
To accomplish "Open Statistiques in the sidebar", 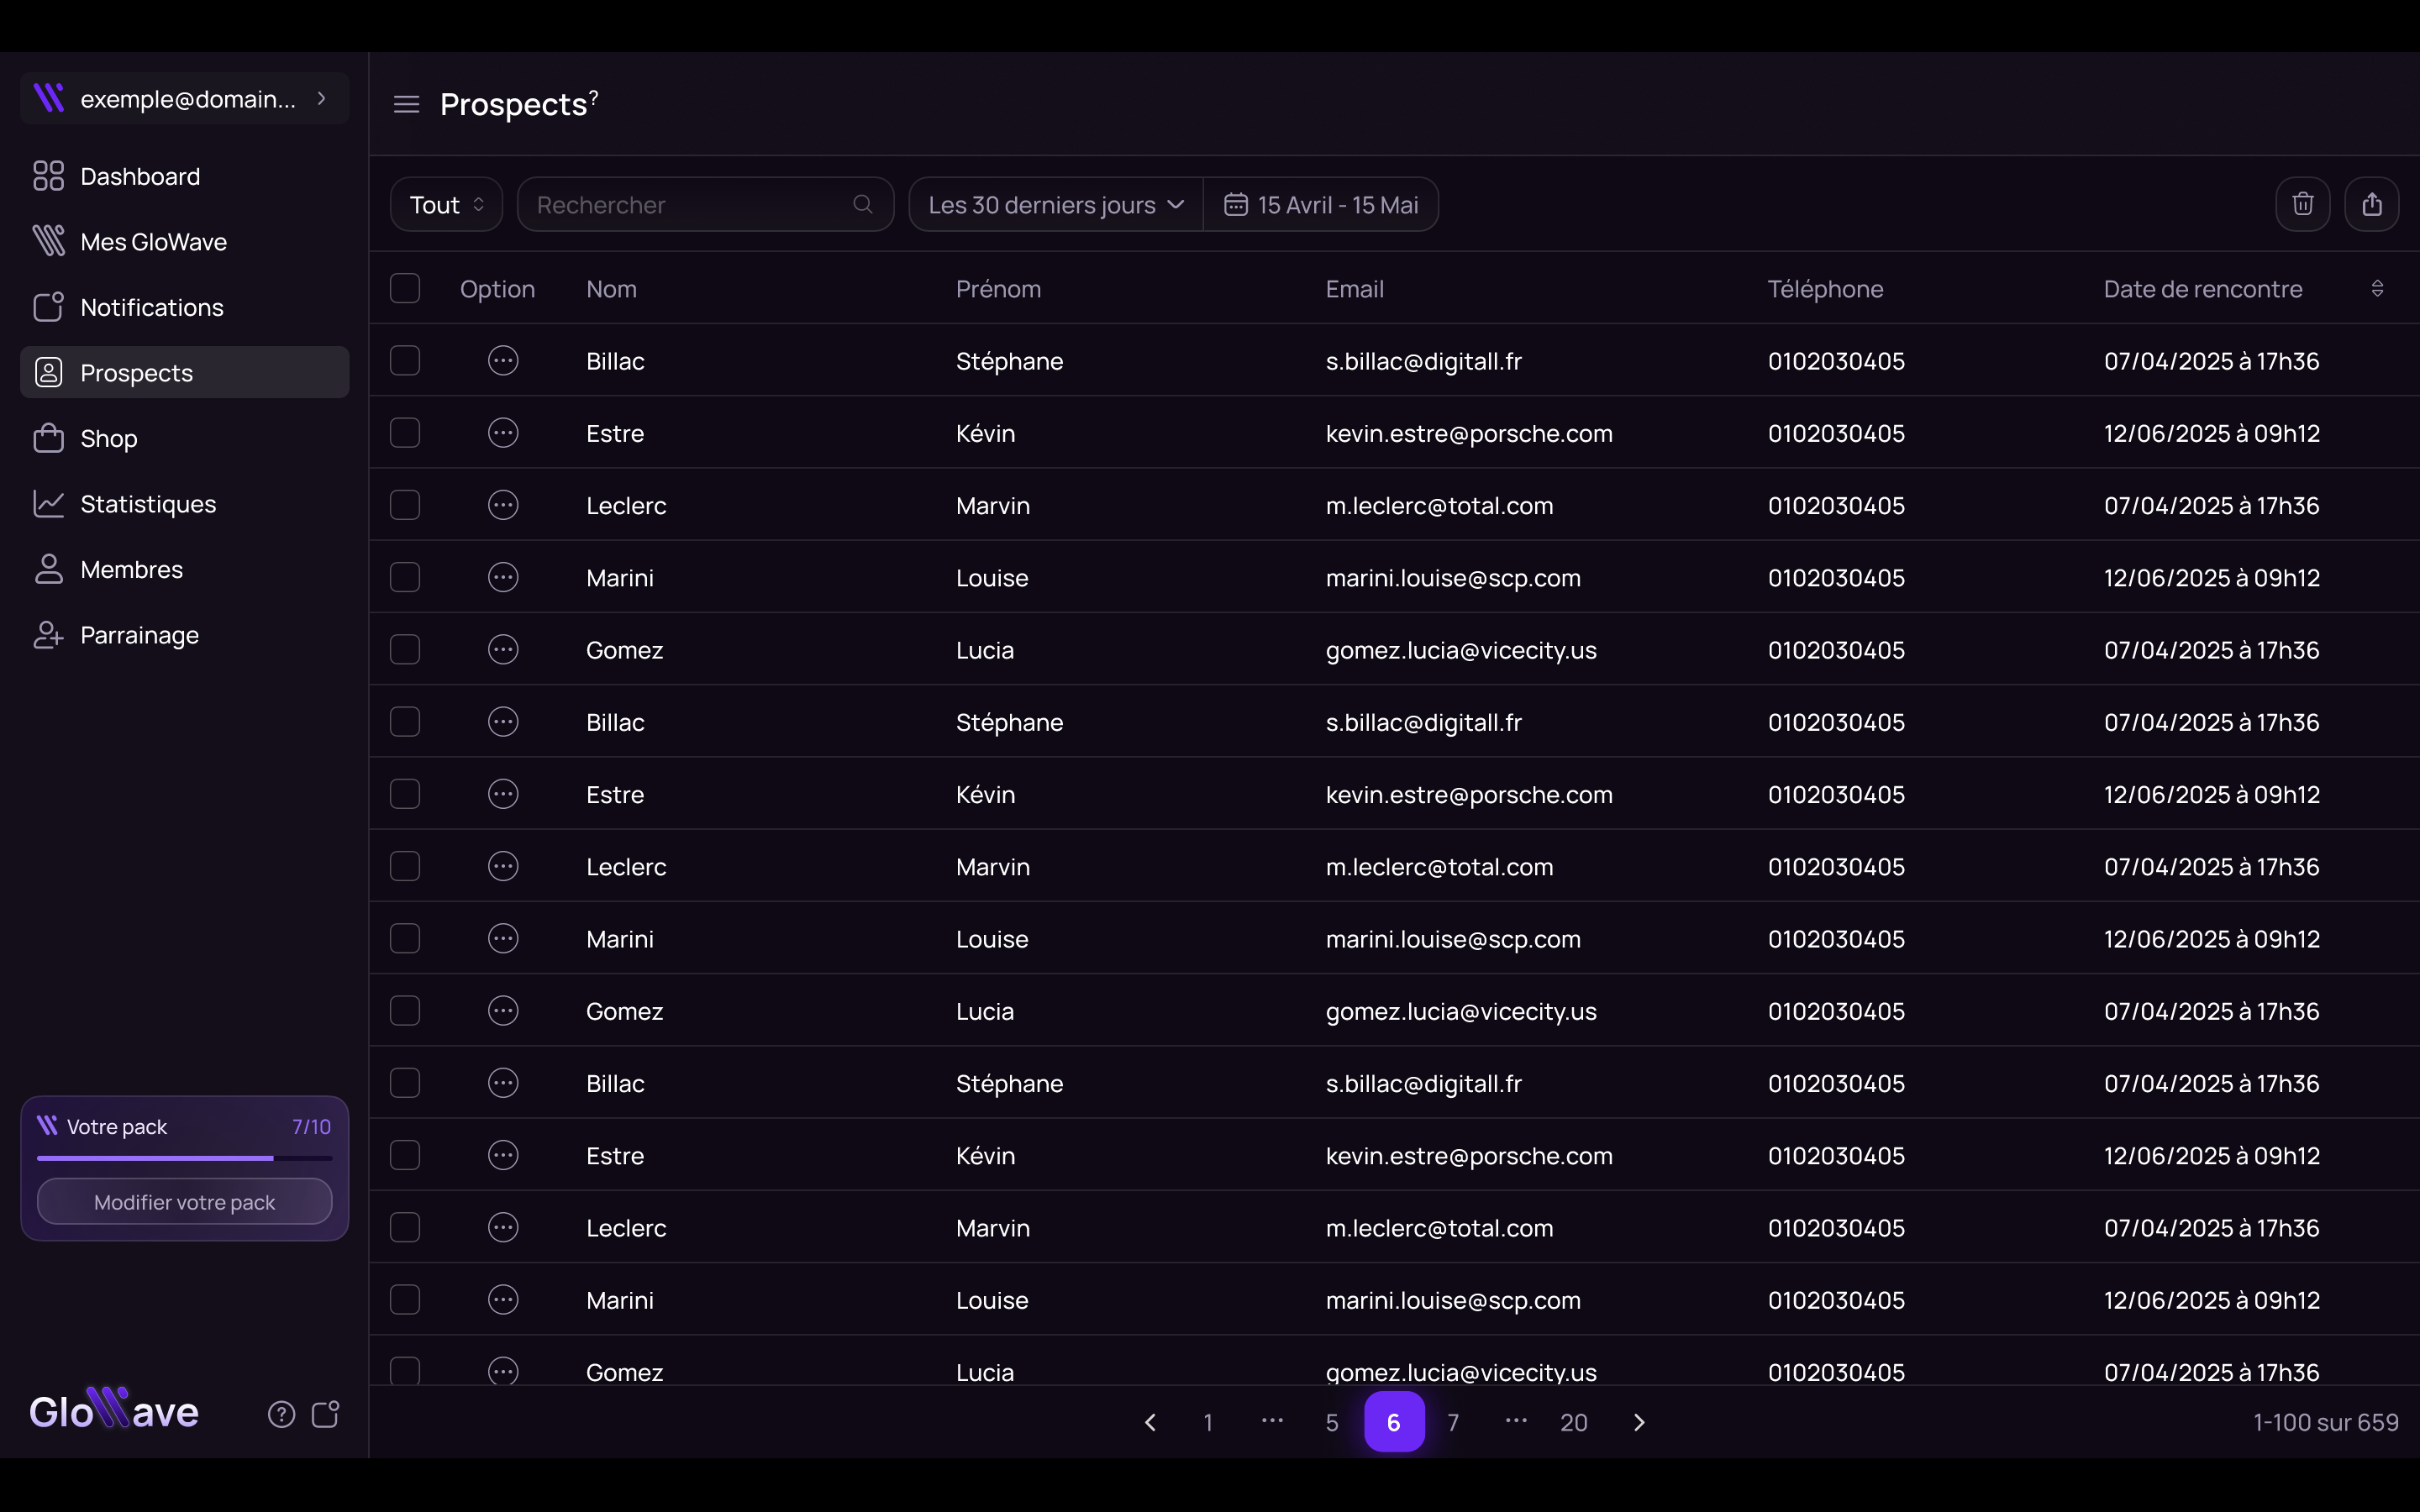I will (x=148, y=504).
